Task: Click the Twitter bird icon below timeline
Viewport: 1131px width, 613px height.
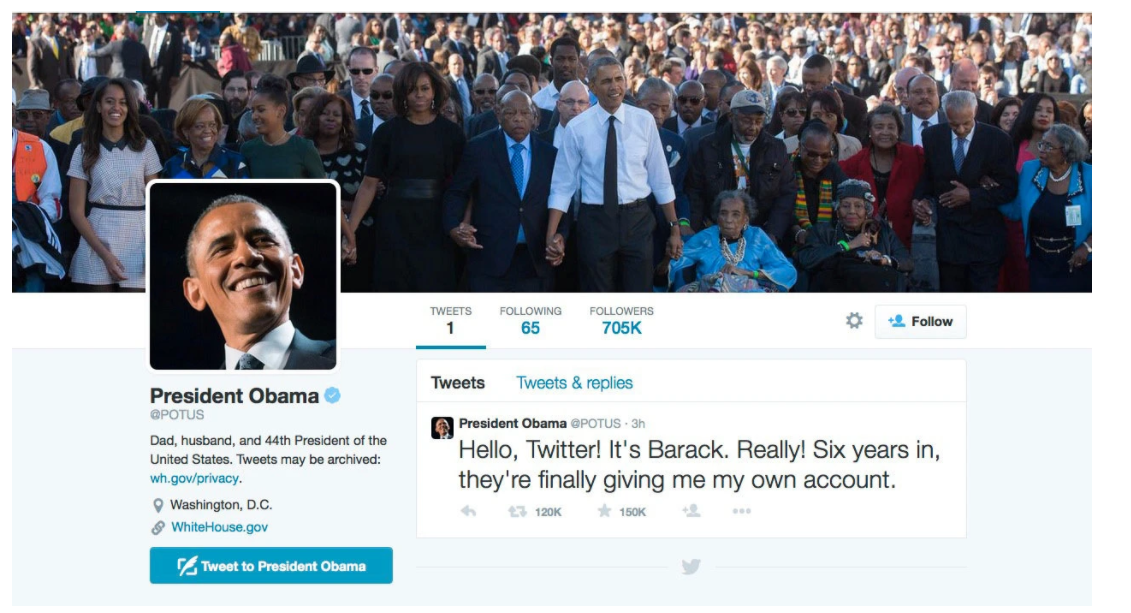Action: [x=691, y=566]
